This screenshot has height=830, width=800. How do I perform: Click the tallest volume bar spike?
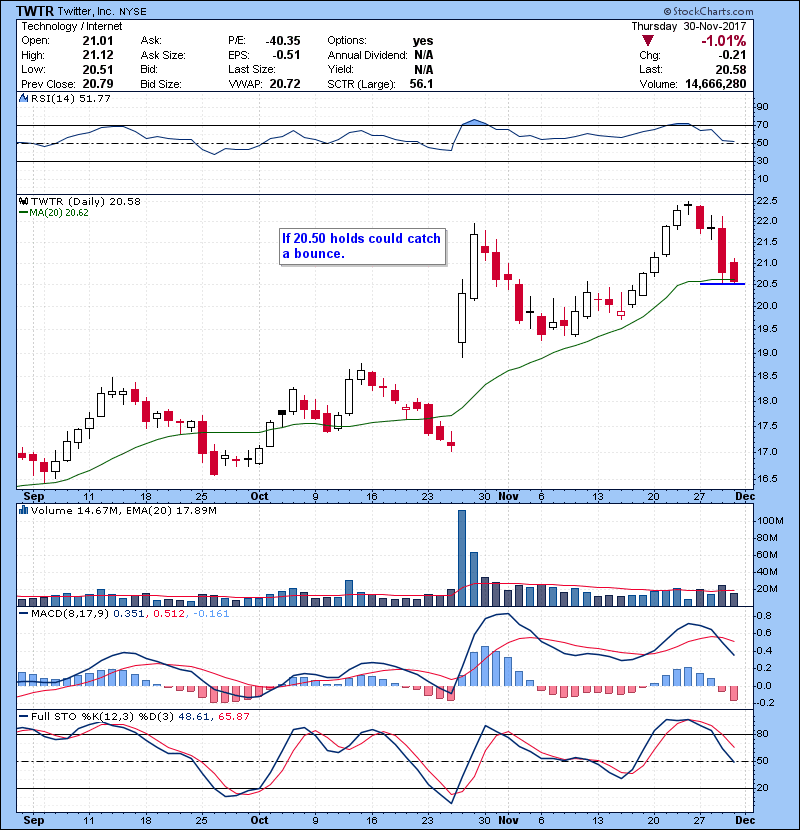[x=462, y=558]
